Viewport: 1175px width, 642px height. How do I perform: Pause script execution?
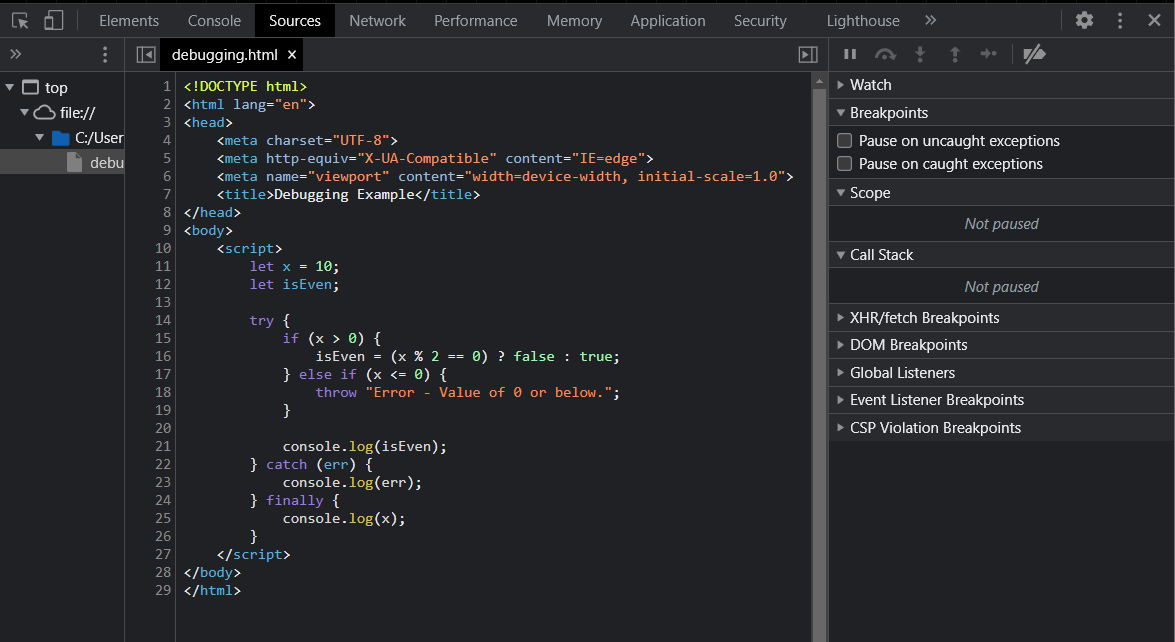point(850,54)
